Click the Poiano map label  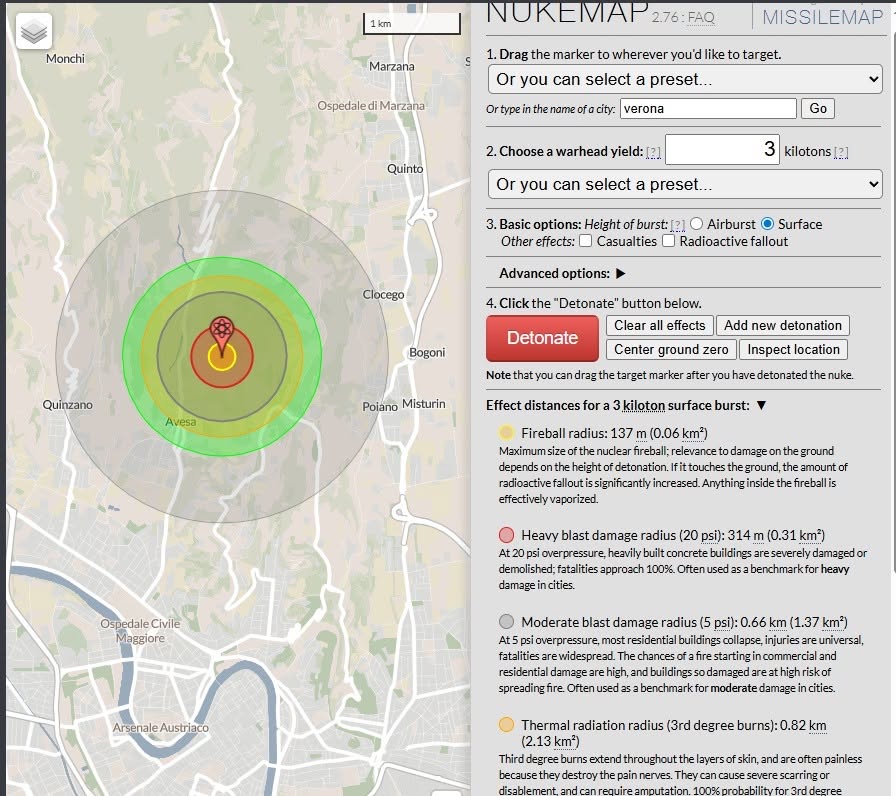click(x=379, y=406)
